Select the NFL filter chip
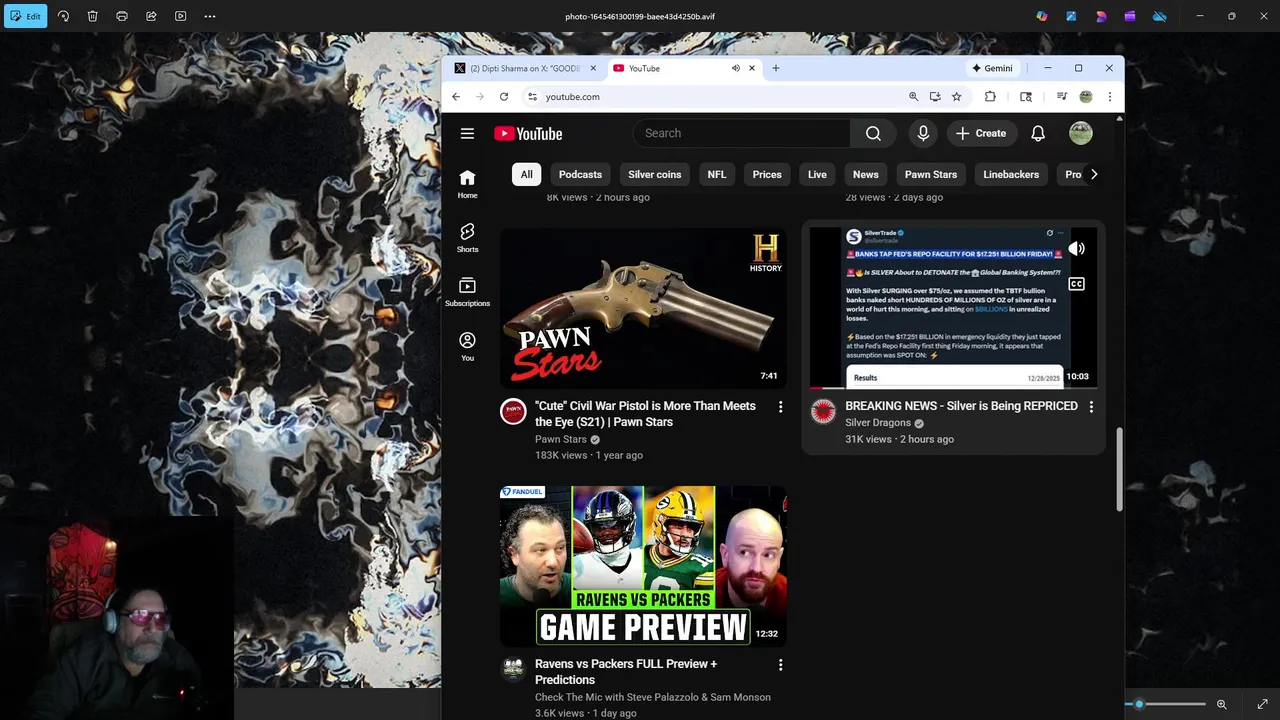Image resolution: width=1280 pixels, height=720 pixels. click(717, 174)
